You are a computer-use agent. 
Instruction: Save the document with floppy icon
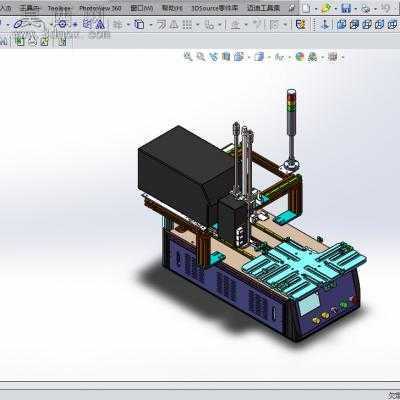(x=346, y=8)
